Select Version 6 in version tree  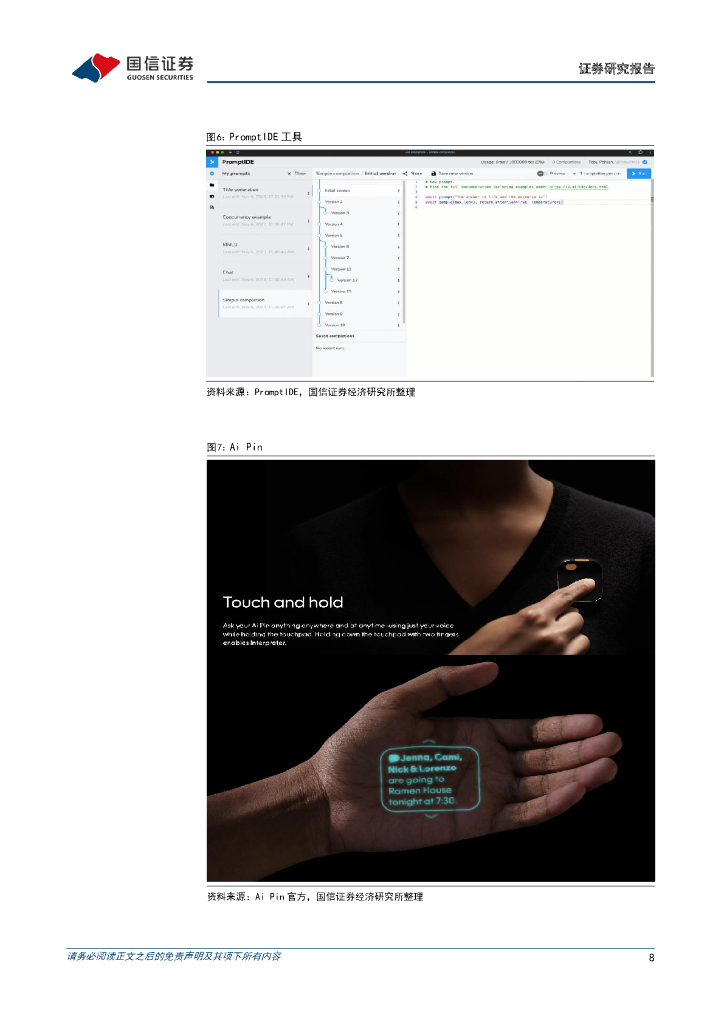click(x=339, y=246)
